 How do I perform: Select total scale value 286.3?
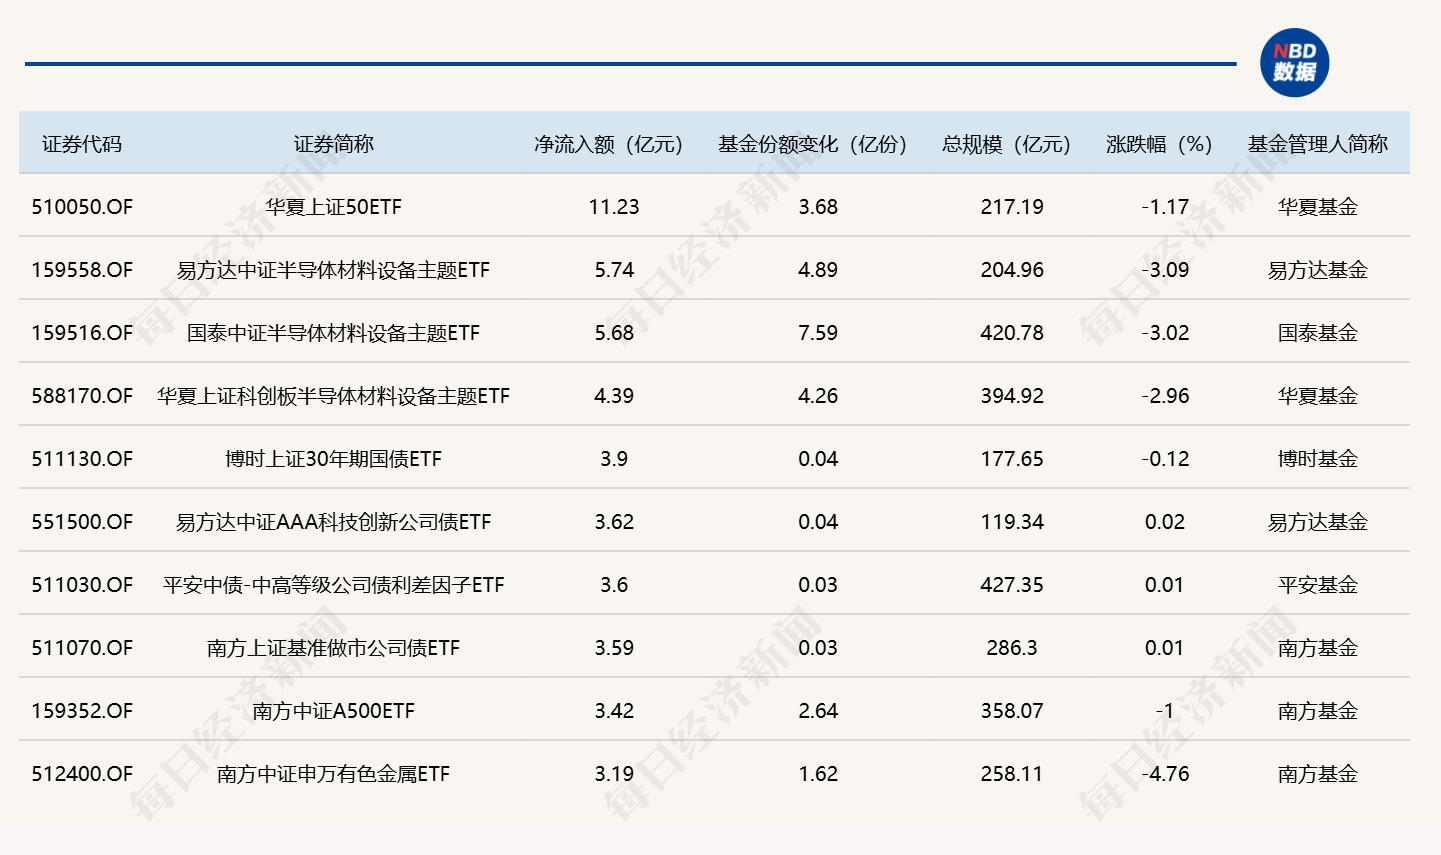click(x=1012, y=648)
